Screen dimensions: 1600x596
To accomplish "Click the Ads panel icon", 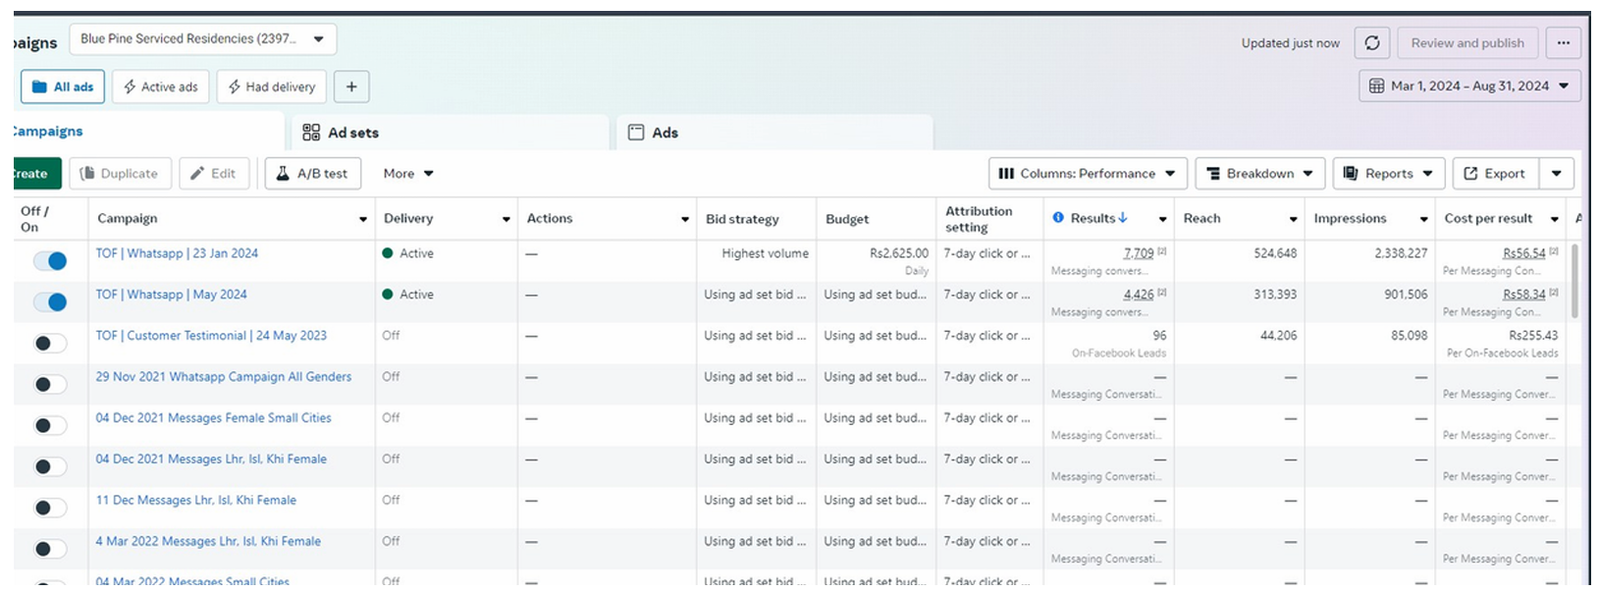I will coord(636,132).
